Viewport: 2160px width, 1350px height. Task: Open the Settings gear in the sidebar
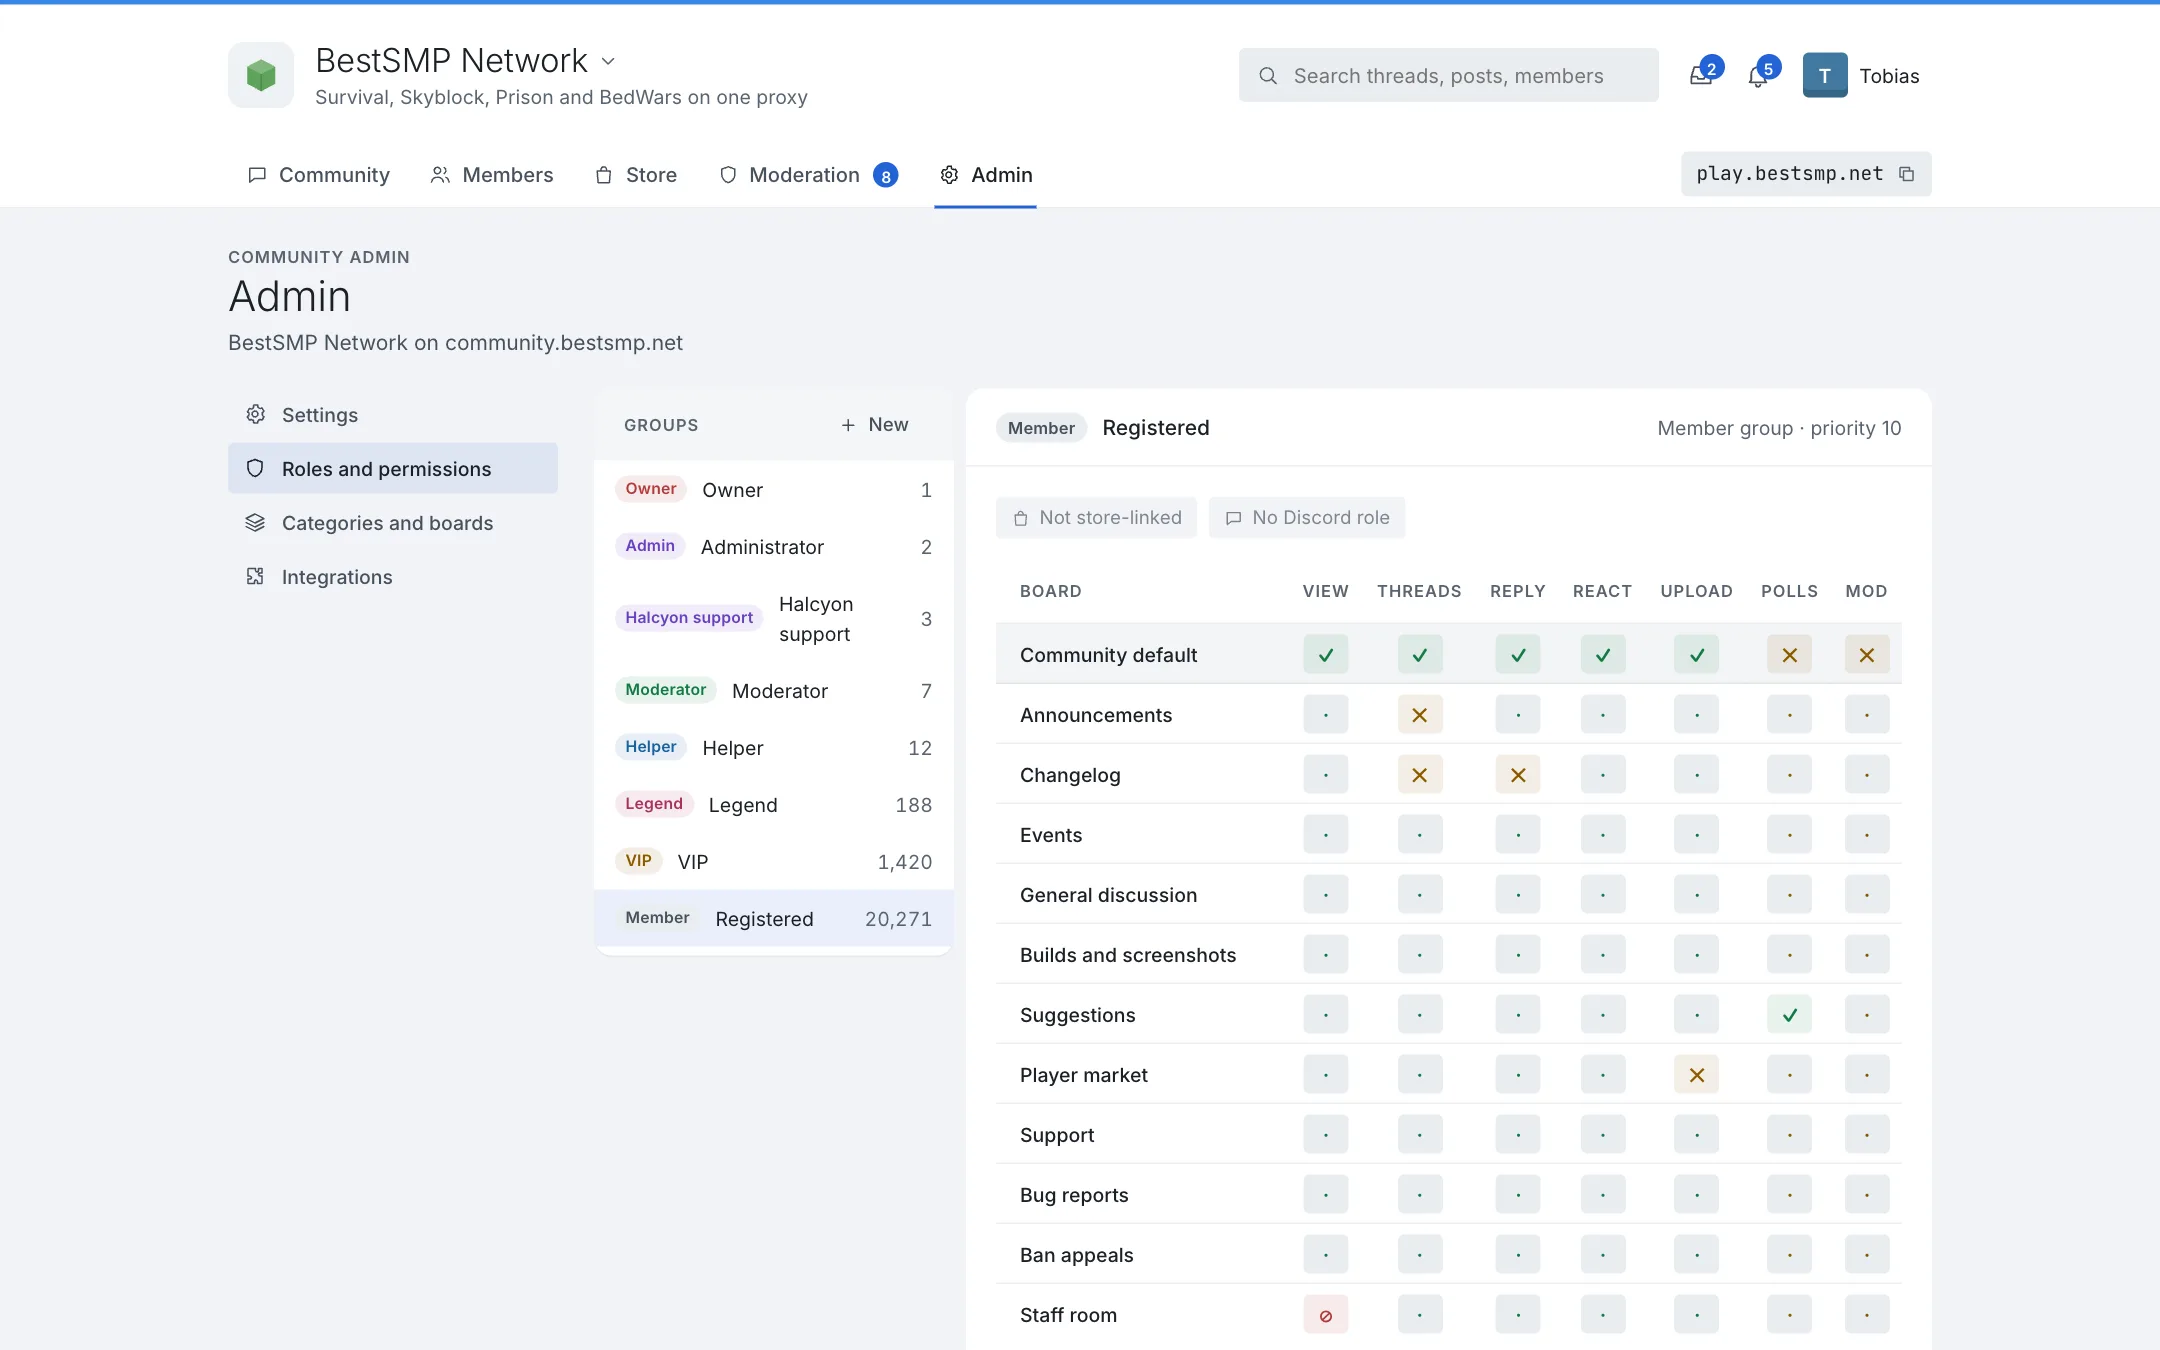pos(256,414)
